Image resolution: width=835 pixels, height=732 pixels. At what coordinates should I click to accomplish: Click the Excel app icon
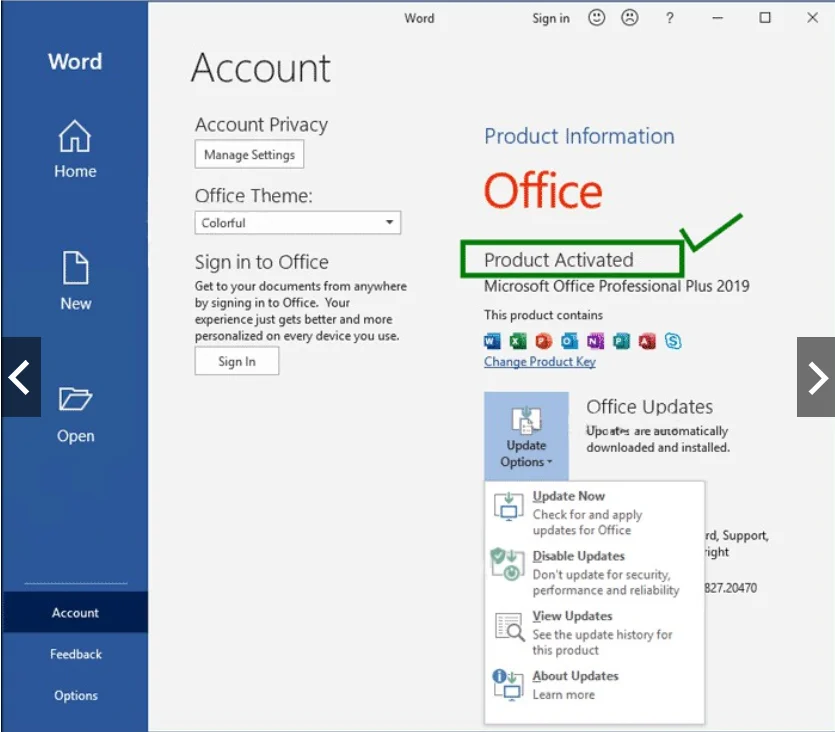[x=518, y=341]
